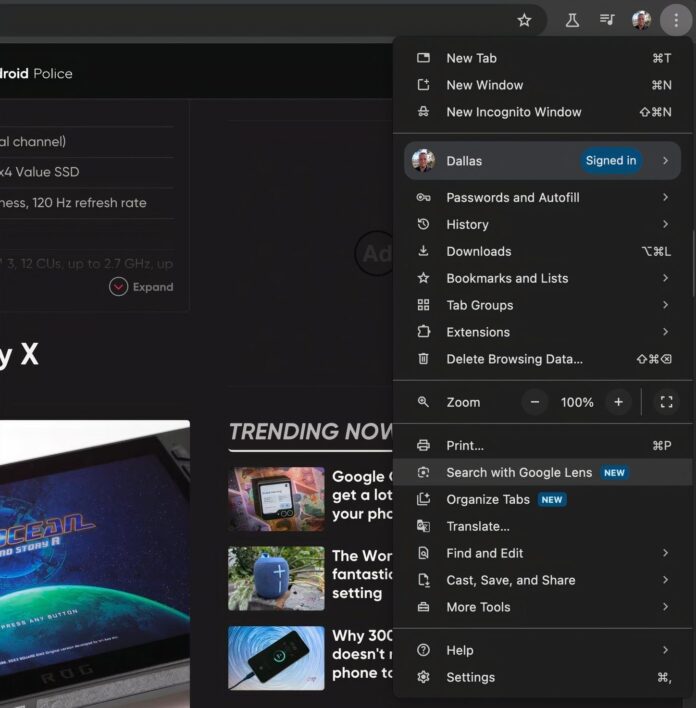Image resolution: width=696 pixels, height=708 pixels.
Task: Select Print… menu item
Action: [x=542, y=446]
